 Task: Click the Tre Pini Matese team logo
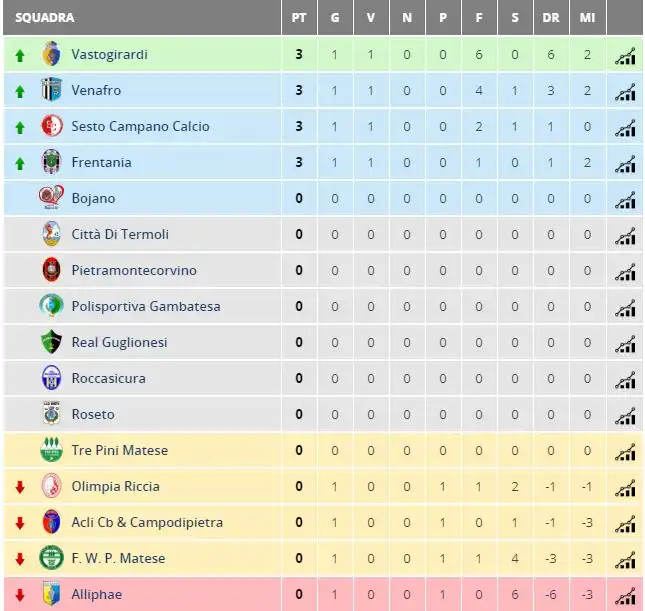tap(51, 450)
